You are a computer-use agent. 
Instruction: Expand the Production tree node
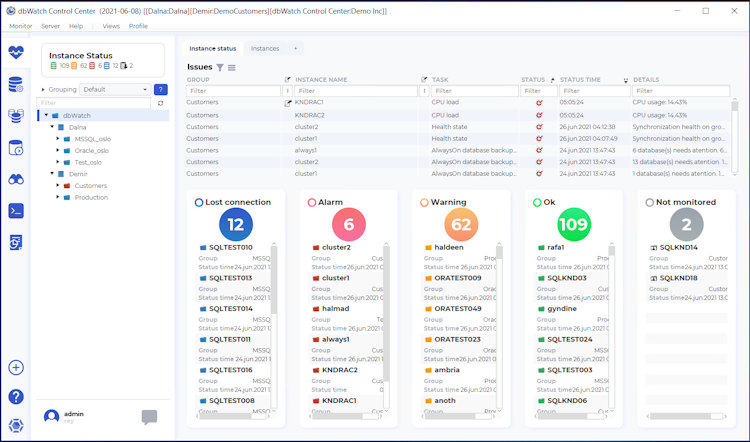[x=58, y=197]
